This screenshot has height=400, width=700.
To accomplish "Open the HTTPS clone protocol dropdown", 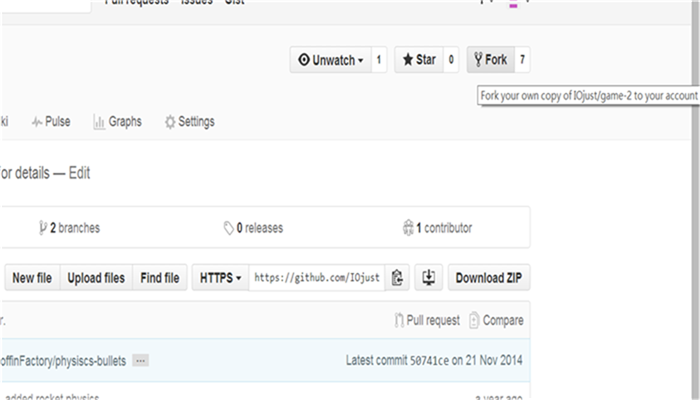I will point(221,278).
